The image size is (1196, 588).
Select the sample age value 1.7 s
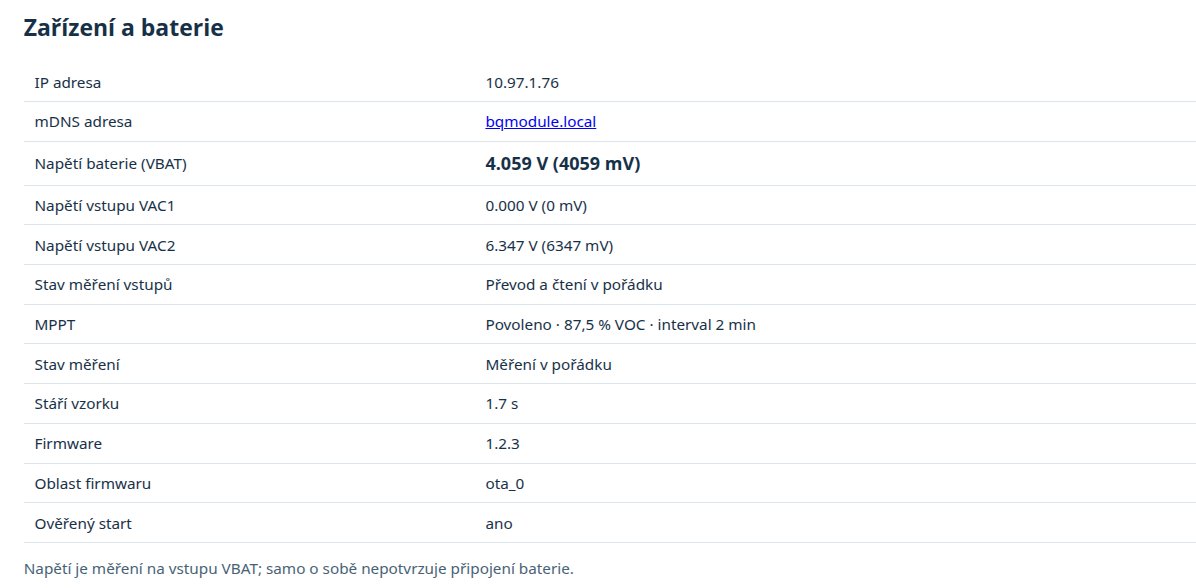502,404
